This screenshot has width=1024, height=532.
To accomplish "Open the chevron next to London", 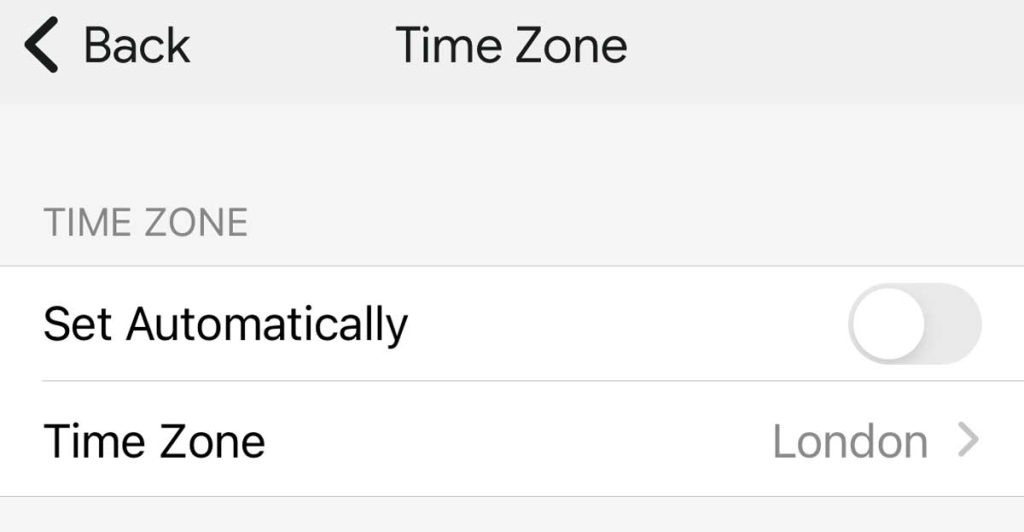I will tap(967, 440).
